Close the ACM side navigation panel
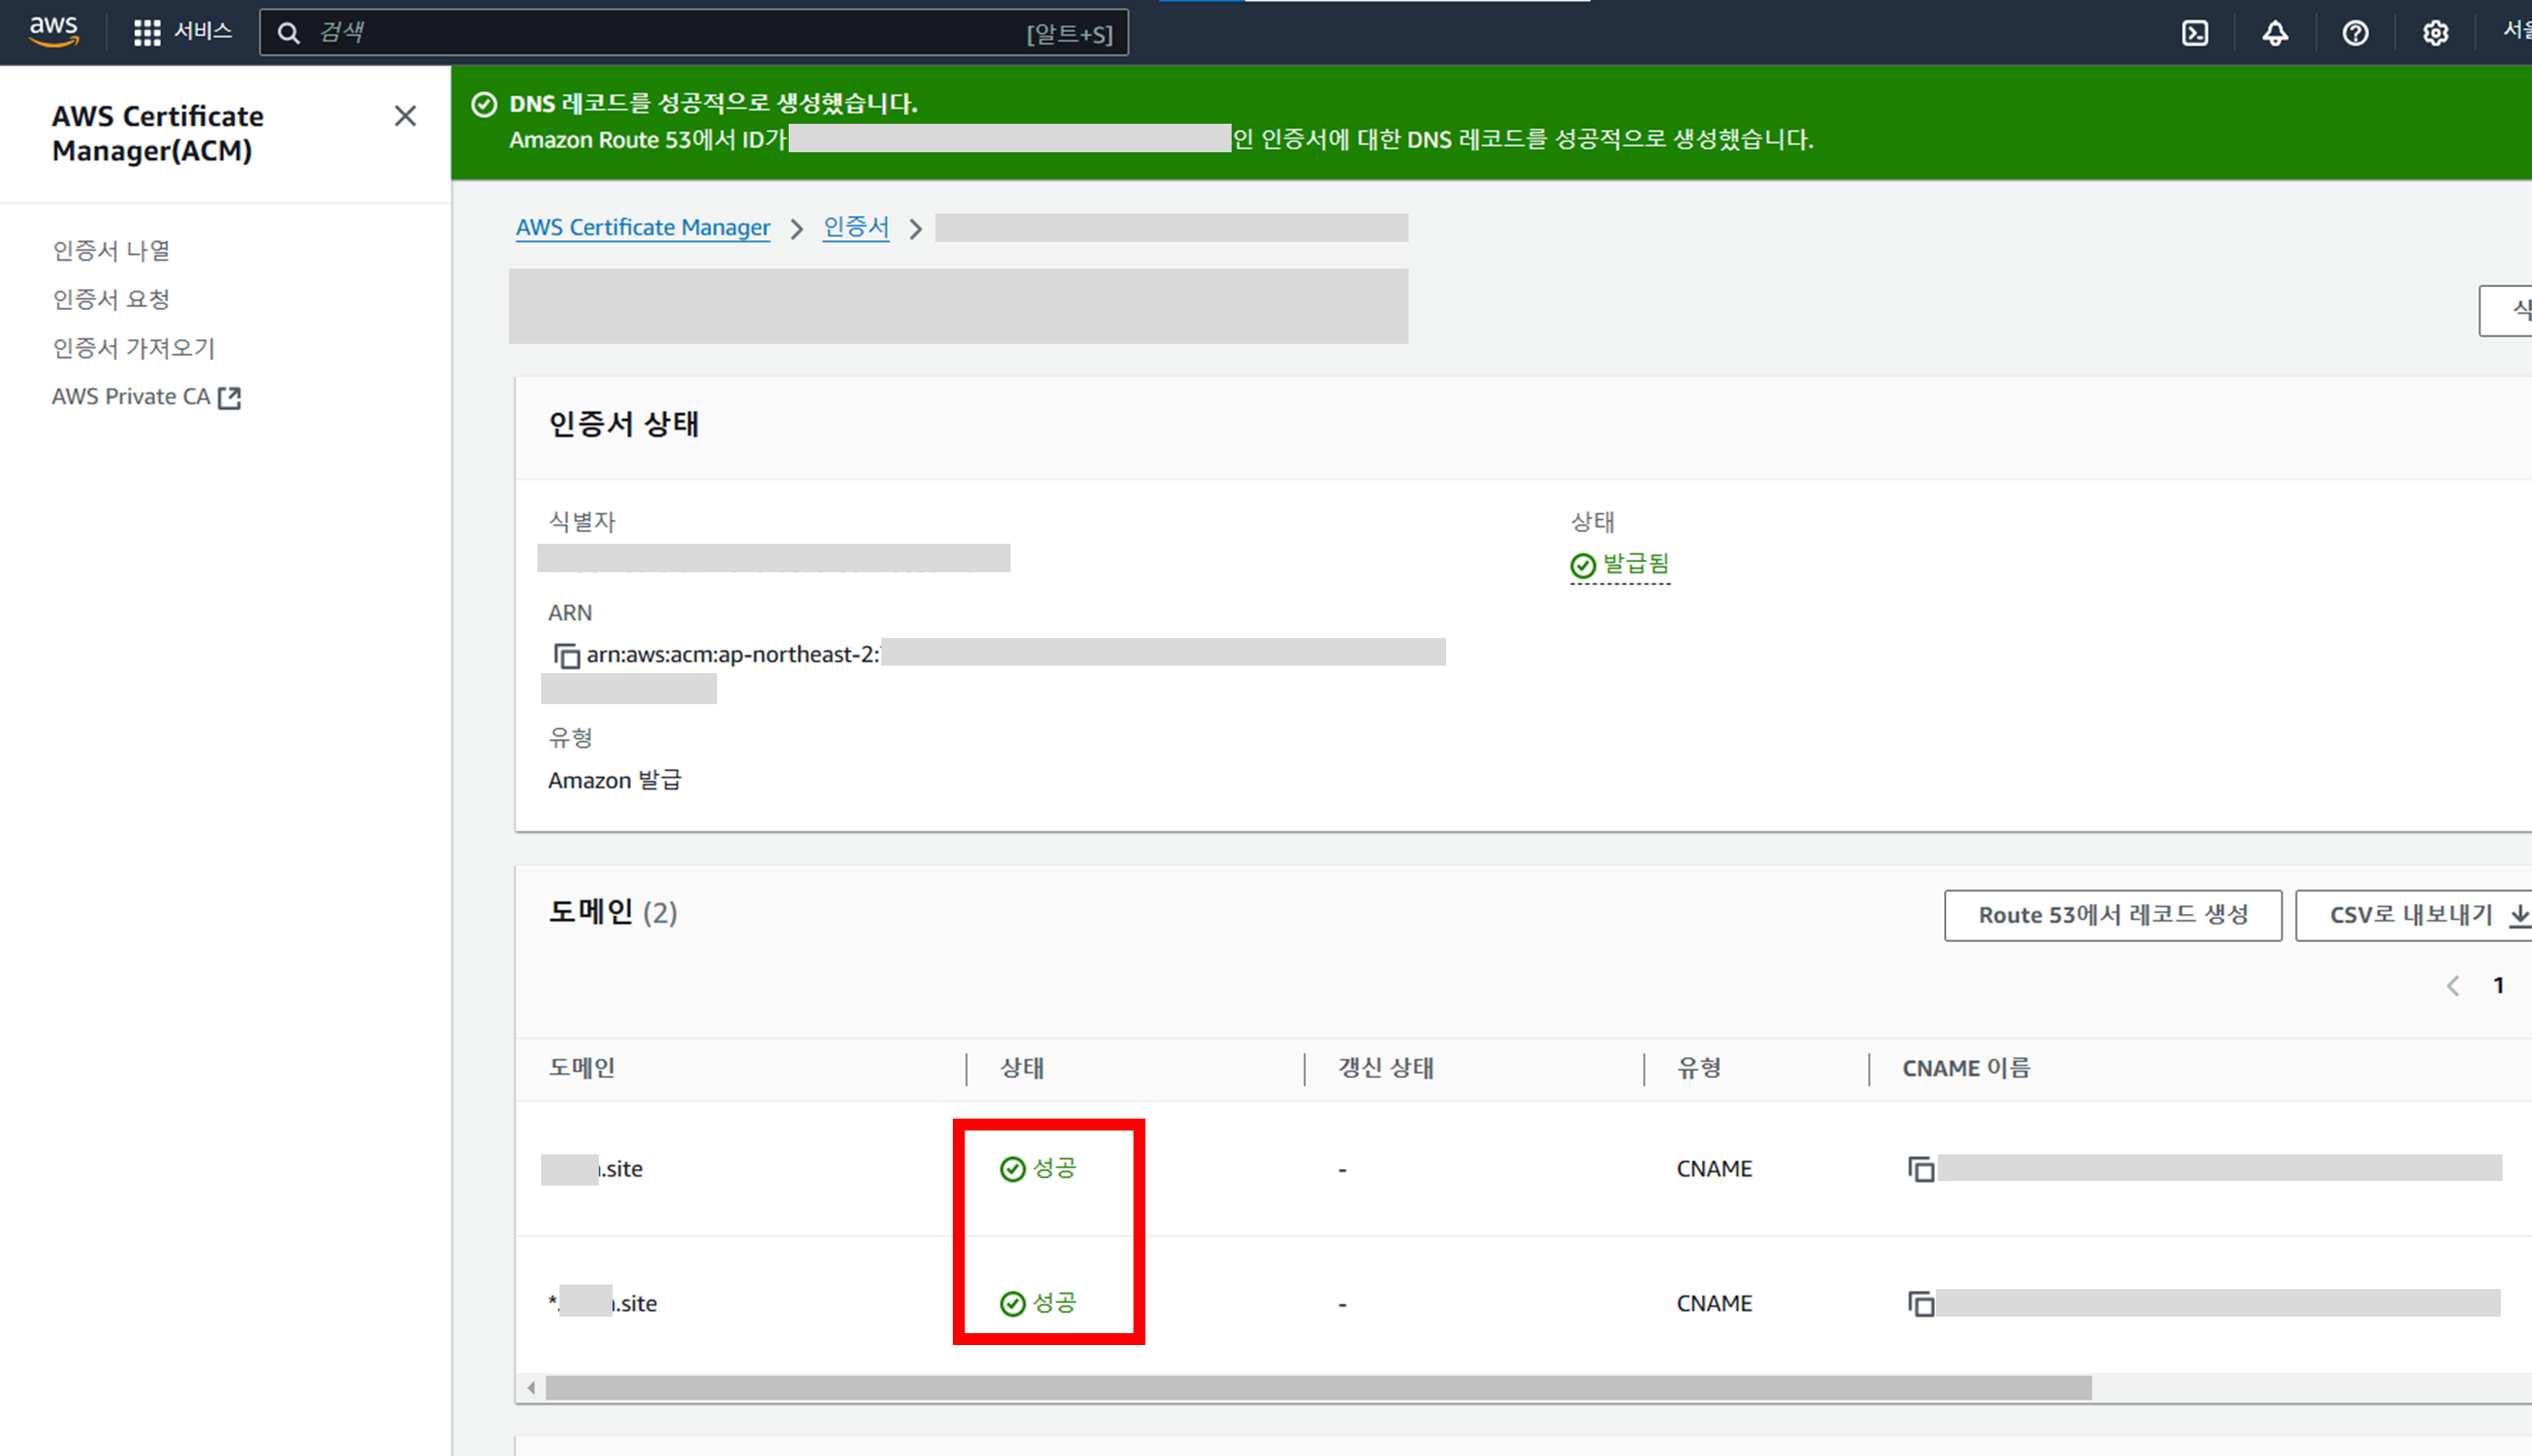 tap(405, 116)
